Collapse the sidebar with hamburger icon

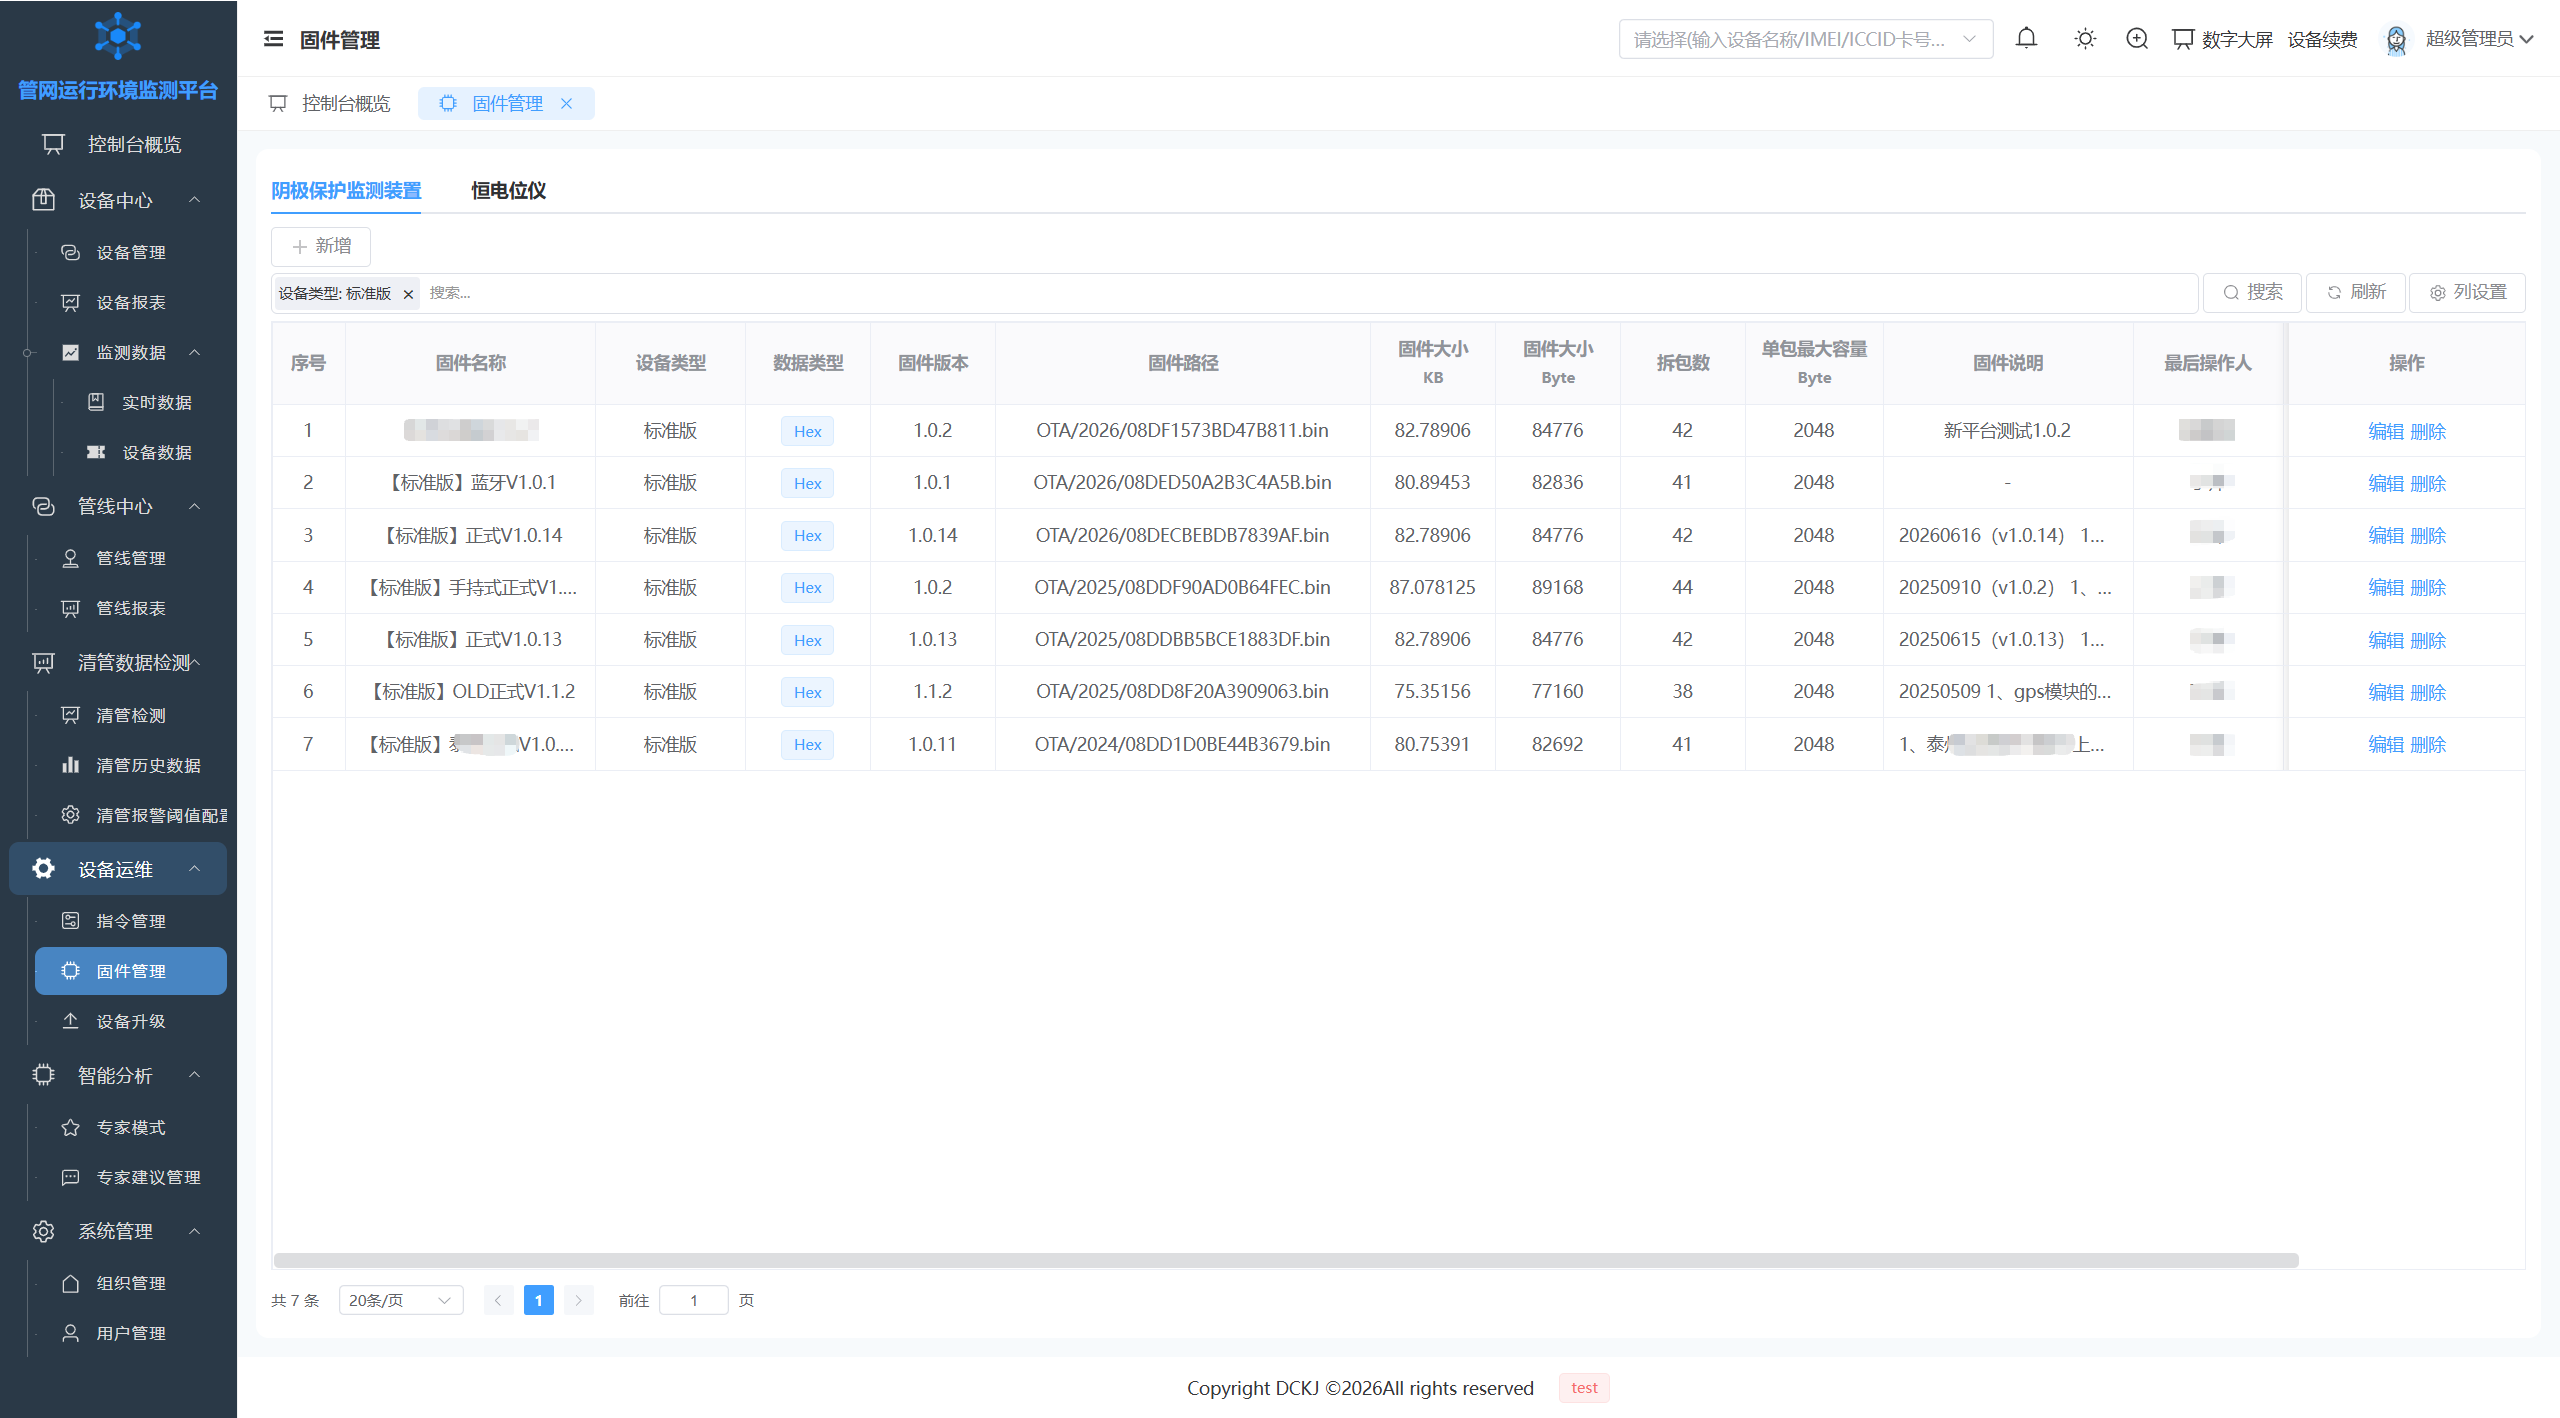coord(273,39)
